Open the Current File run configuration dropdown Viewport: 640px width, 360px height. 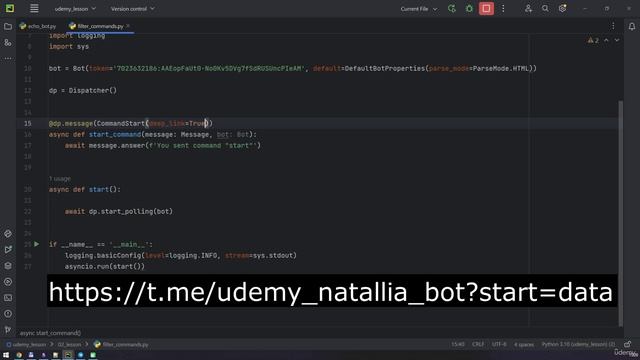pos(418,9)
